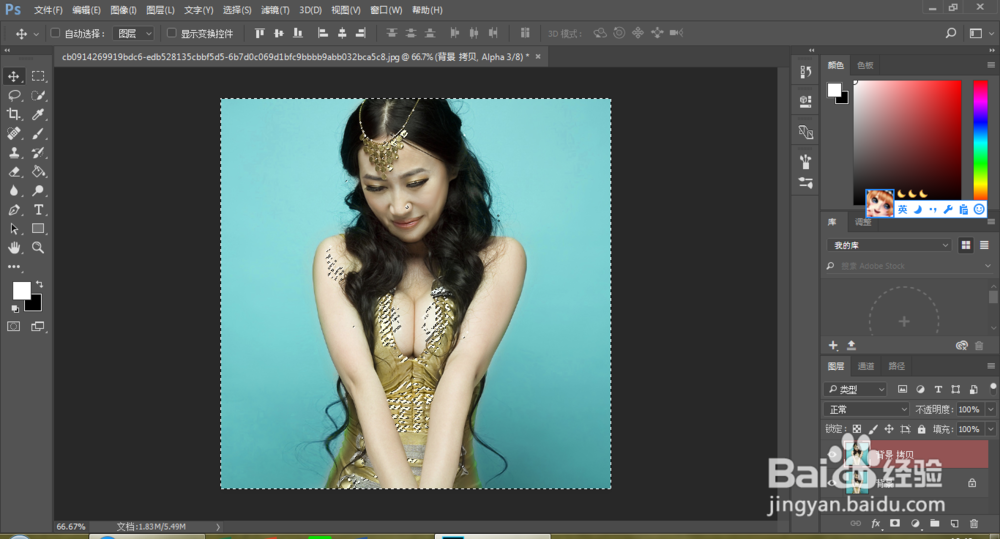Open the 滤镜(T) menu
This screenshot has width=1000, height=539.
point(275,10)
